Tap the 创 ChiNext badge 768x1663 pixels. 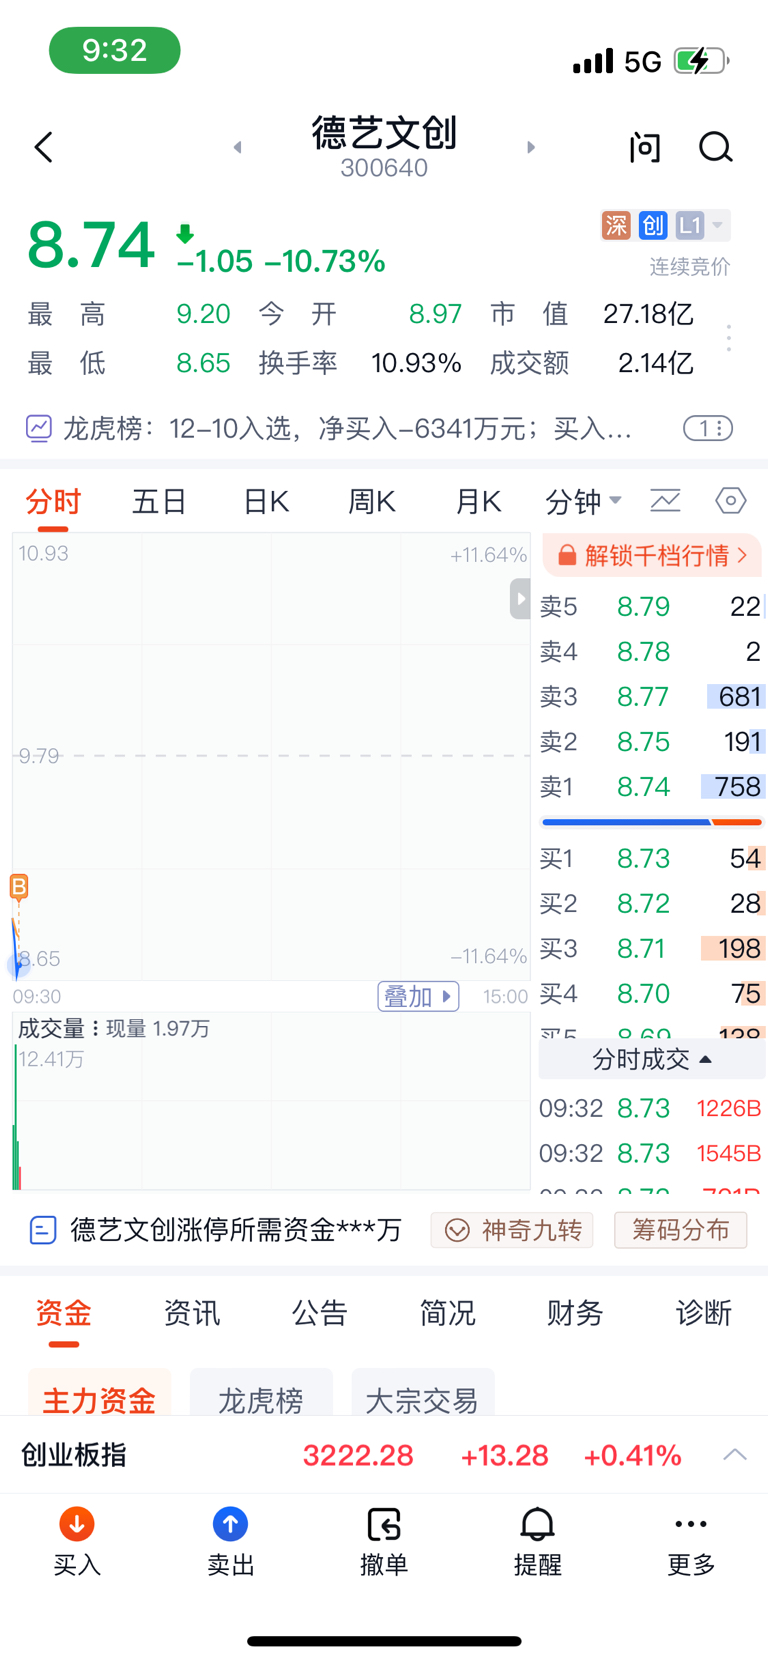653,225
